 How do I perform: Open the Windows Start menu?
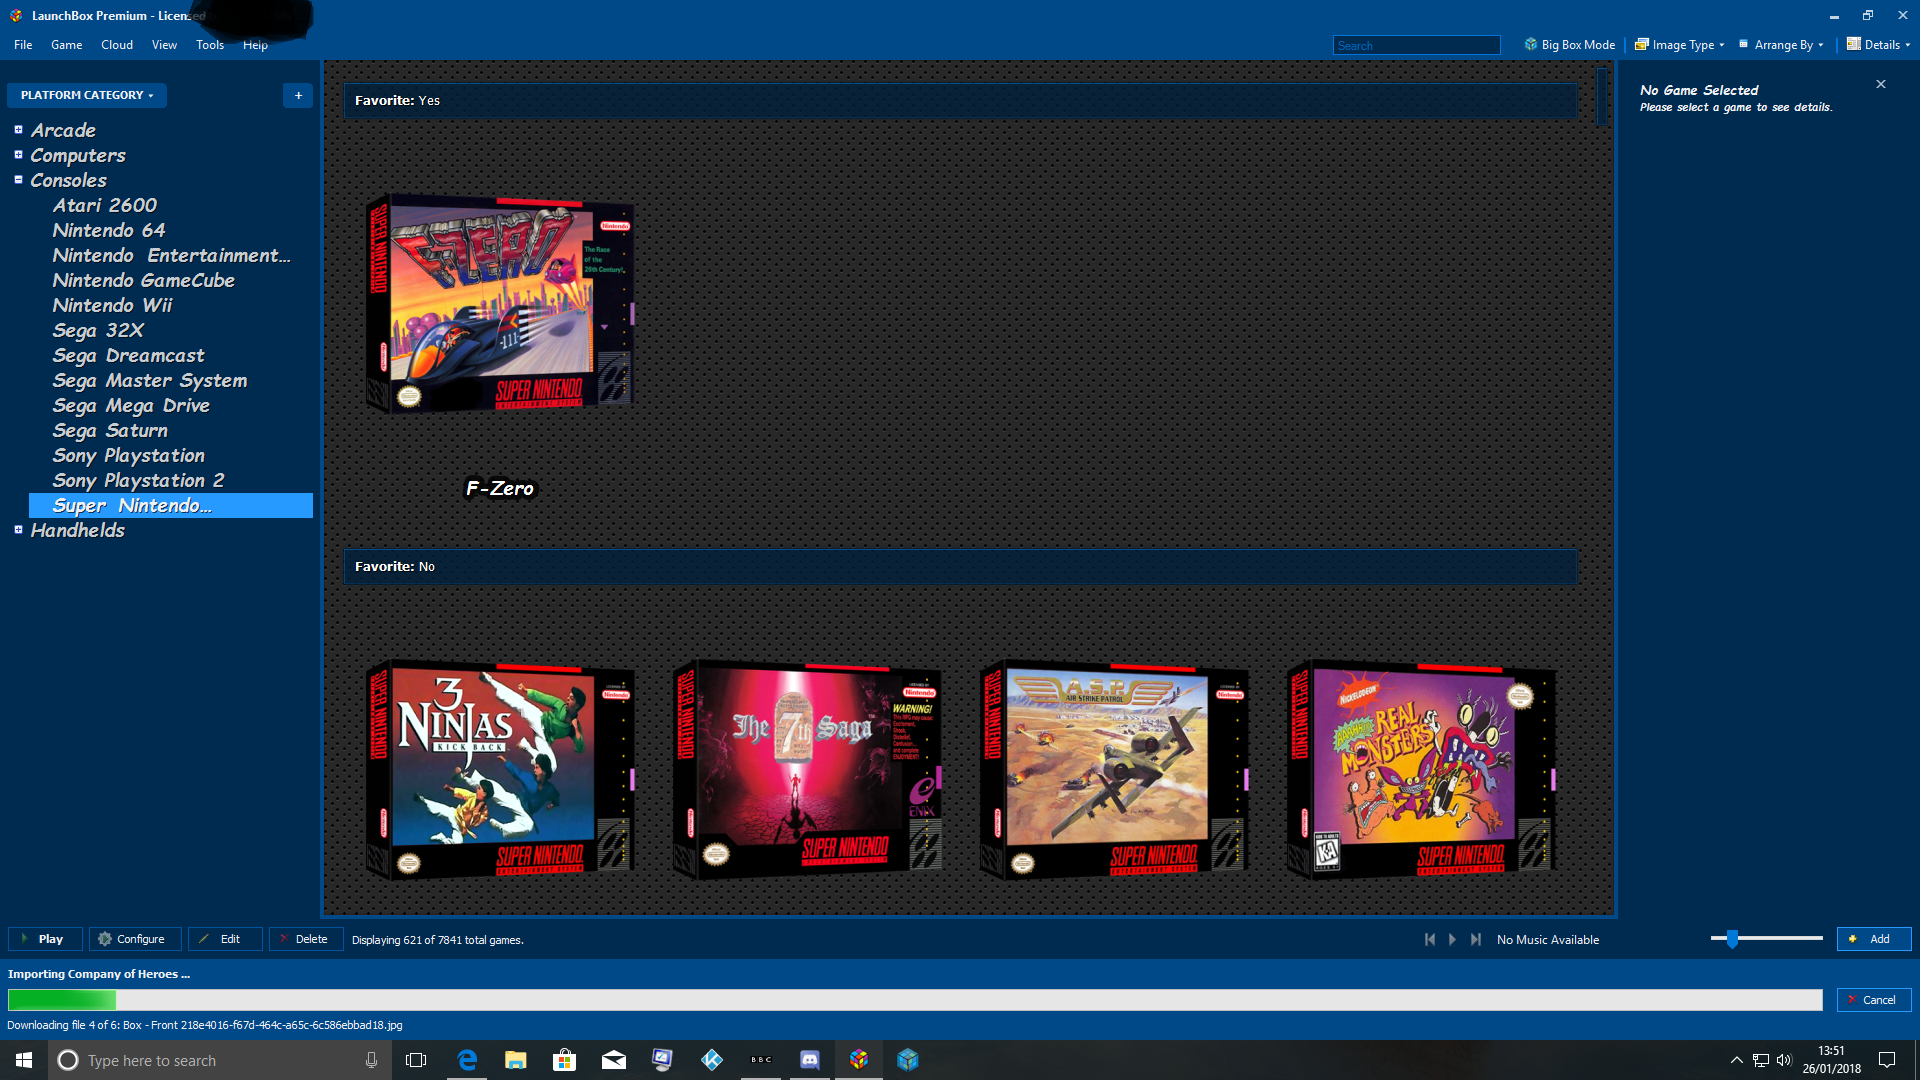click(x=24, y=1060)
